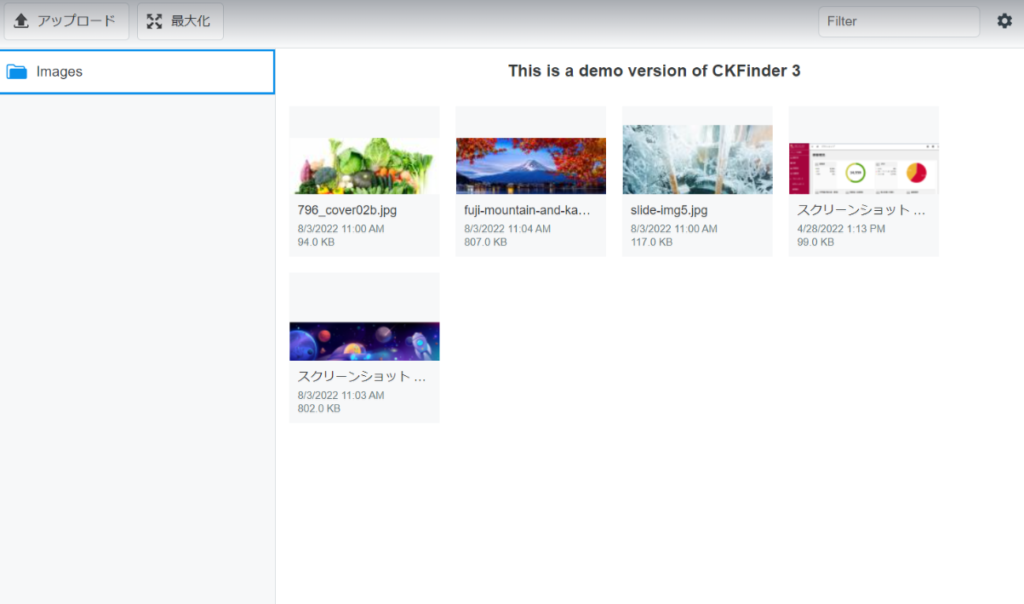Select the vegetables image thumbnail
This screenshot has width=1024, height=604.
click(x=364, y=165)
